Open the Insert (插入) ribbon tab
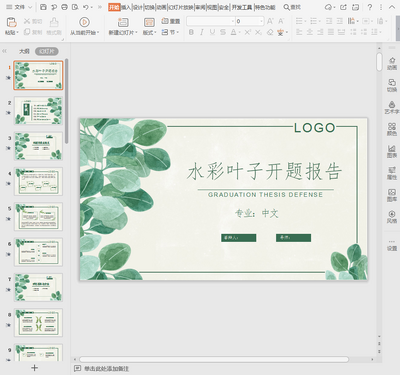 point(126,7)
